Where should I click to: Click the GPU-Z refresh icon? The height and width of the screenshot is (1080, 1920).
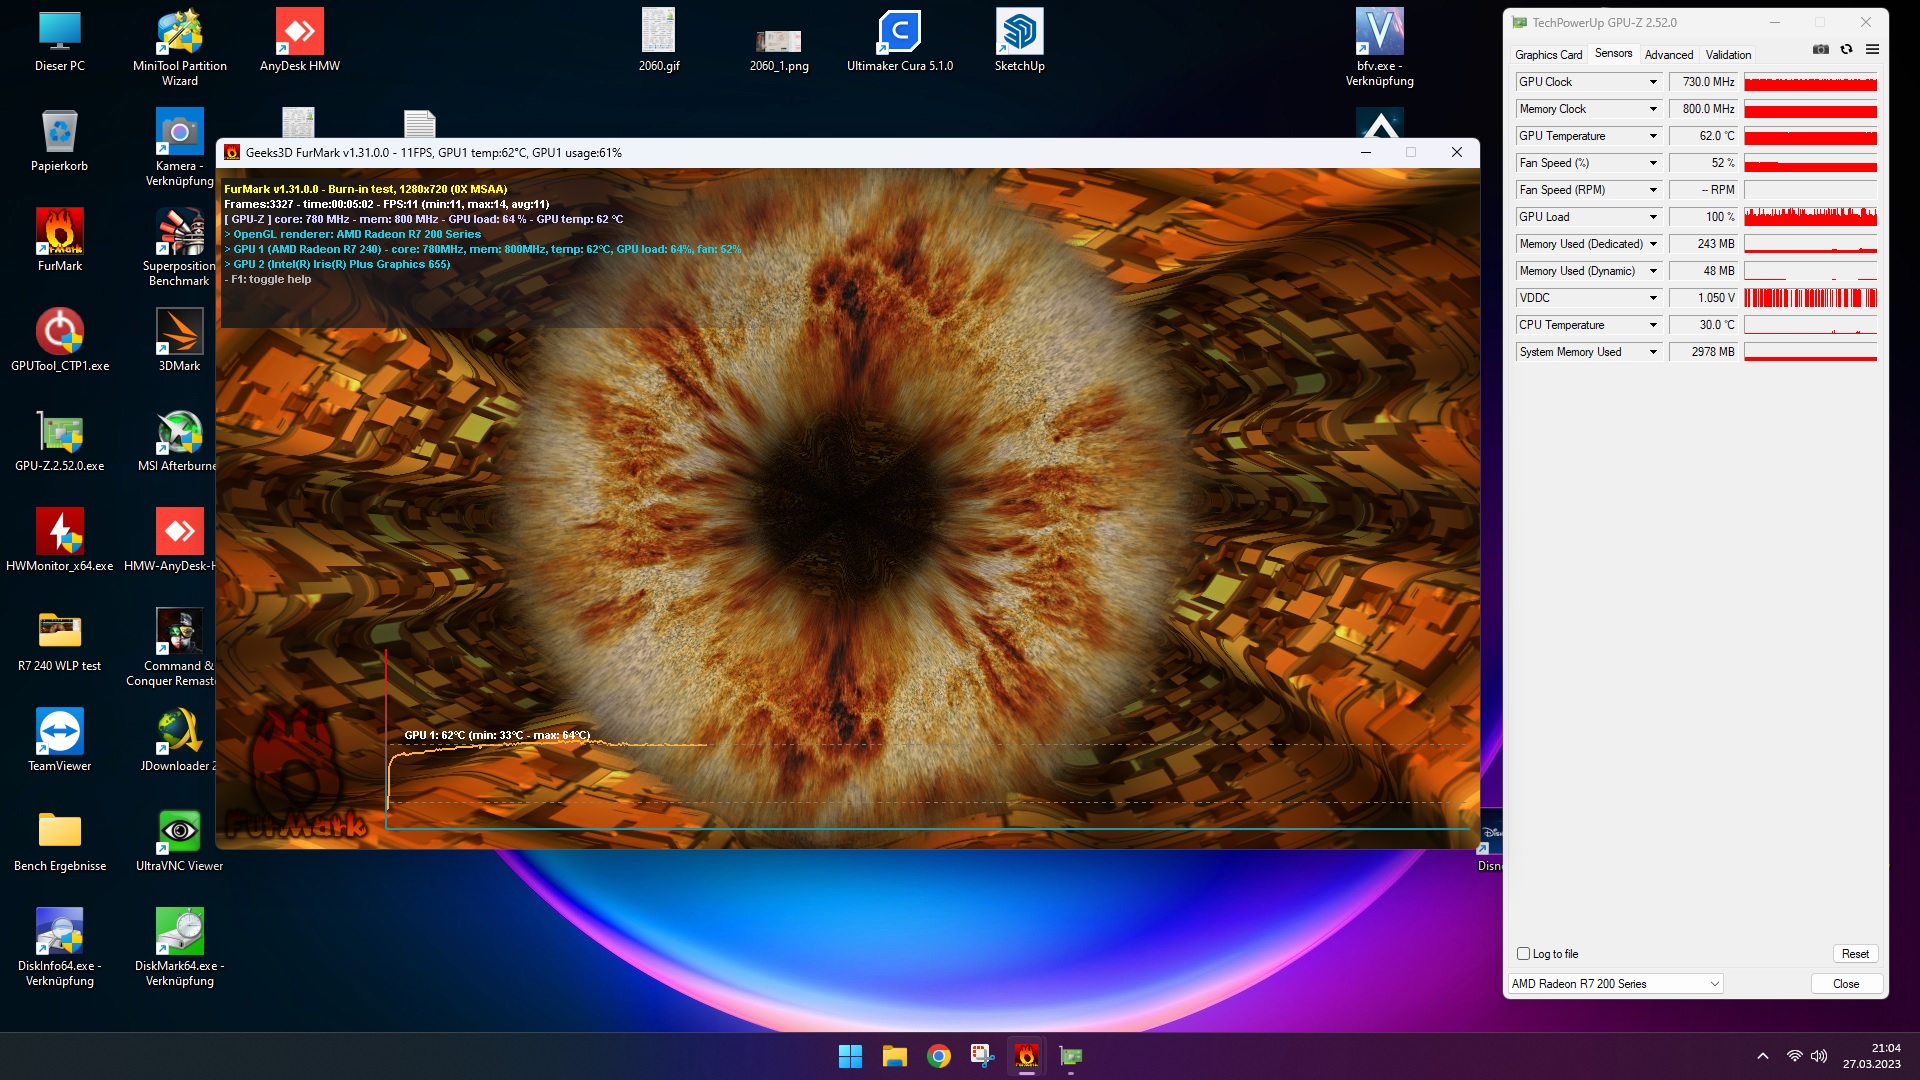[1847, 49]
